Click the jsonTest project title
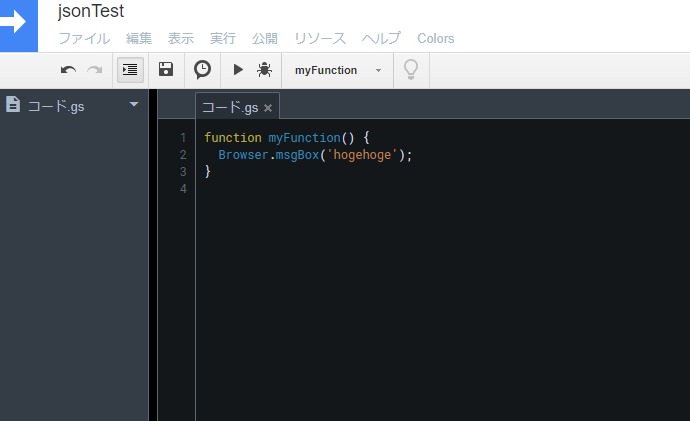Viewport: 690px width, 421px height. tap(91, 11)
